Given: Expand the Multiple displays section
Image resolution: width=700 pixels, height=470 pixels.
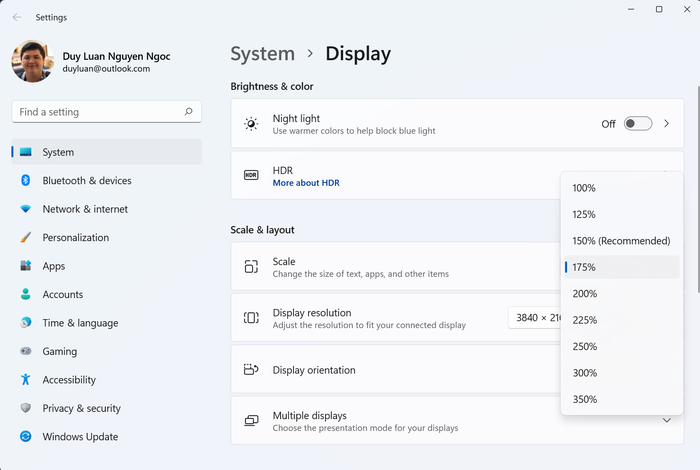Looking at the screenshot, I should pyautogui.click(x=667, y=421).
